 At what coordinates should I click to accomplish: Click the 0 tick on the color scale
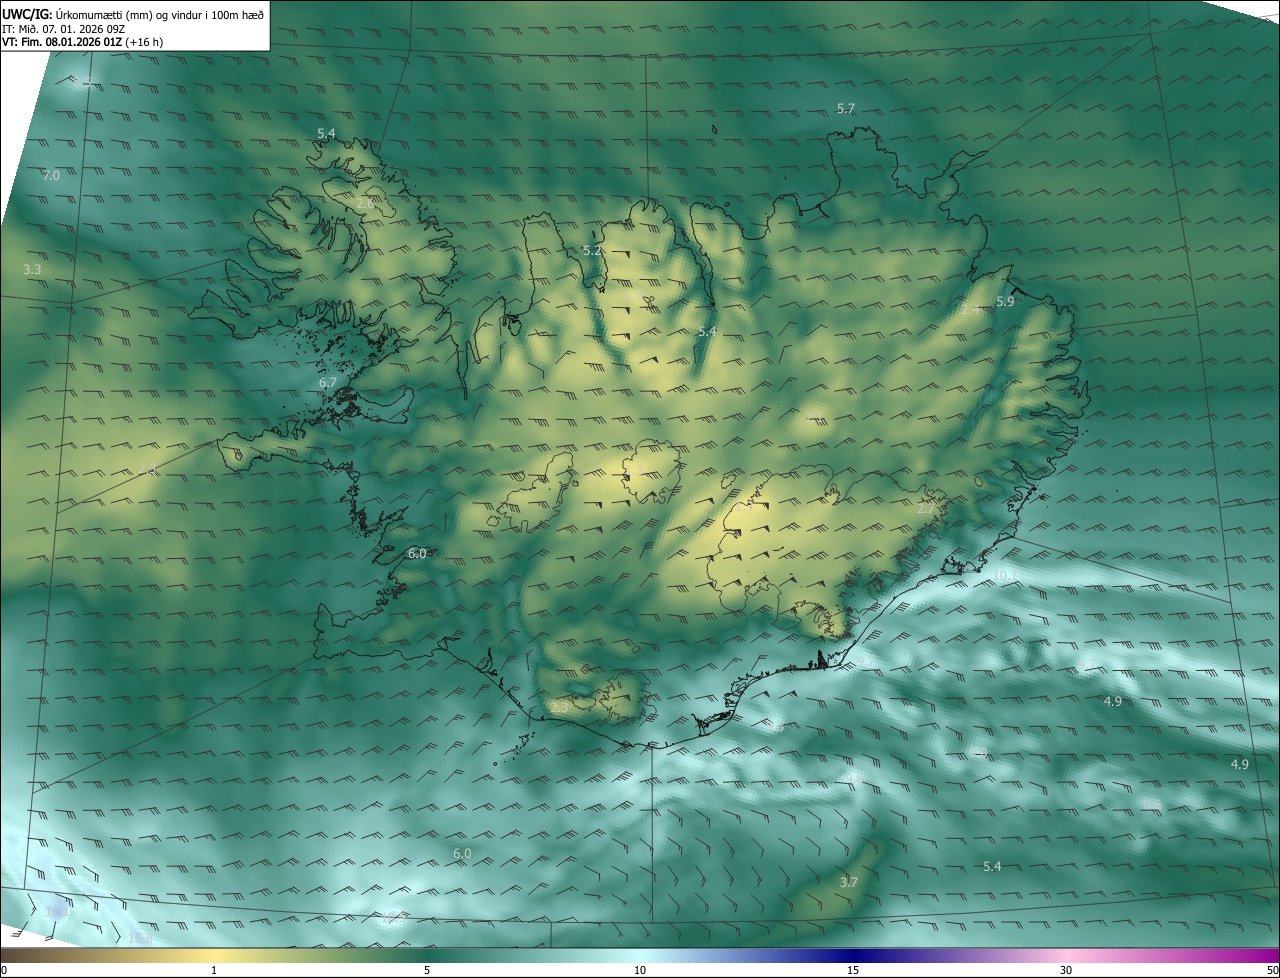[3, 970]
